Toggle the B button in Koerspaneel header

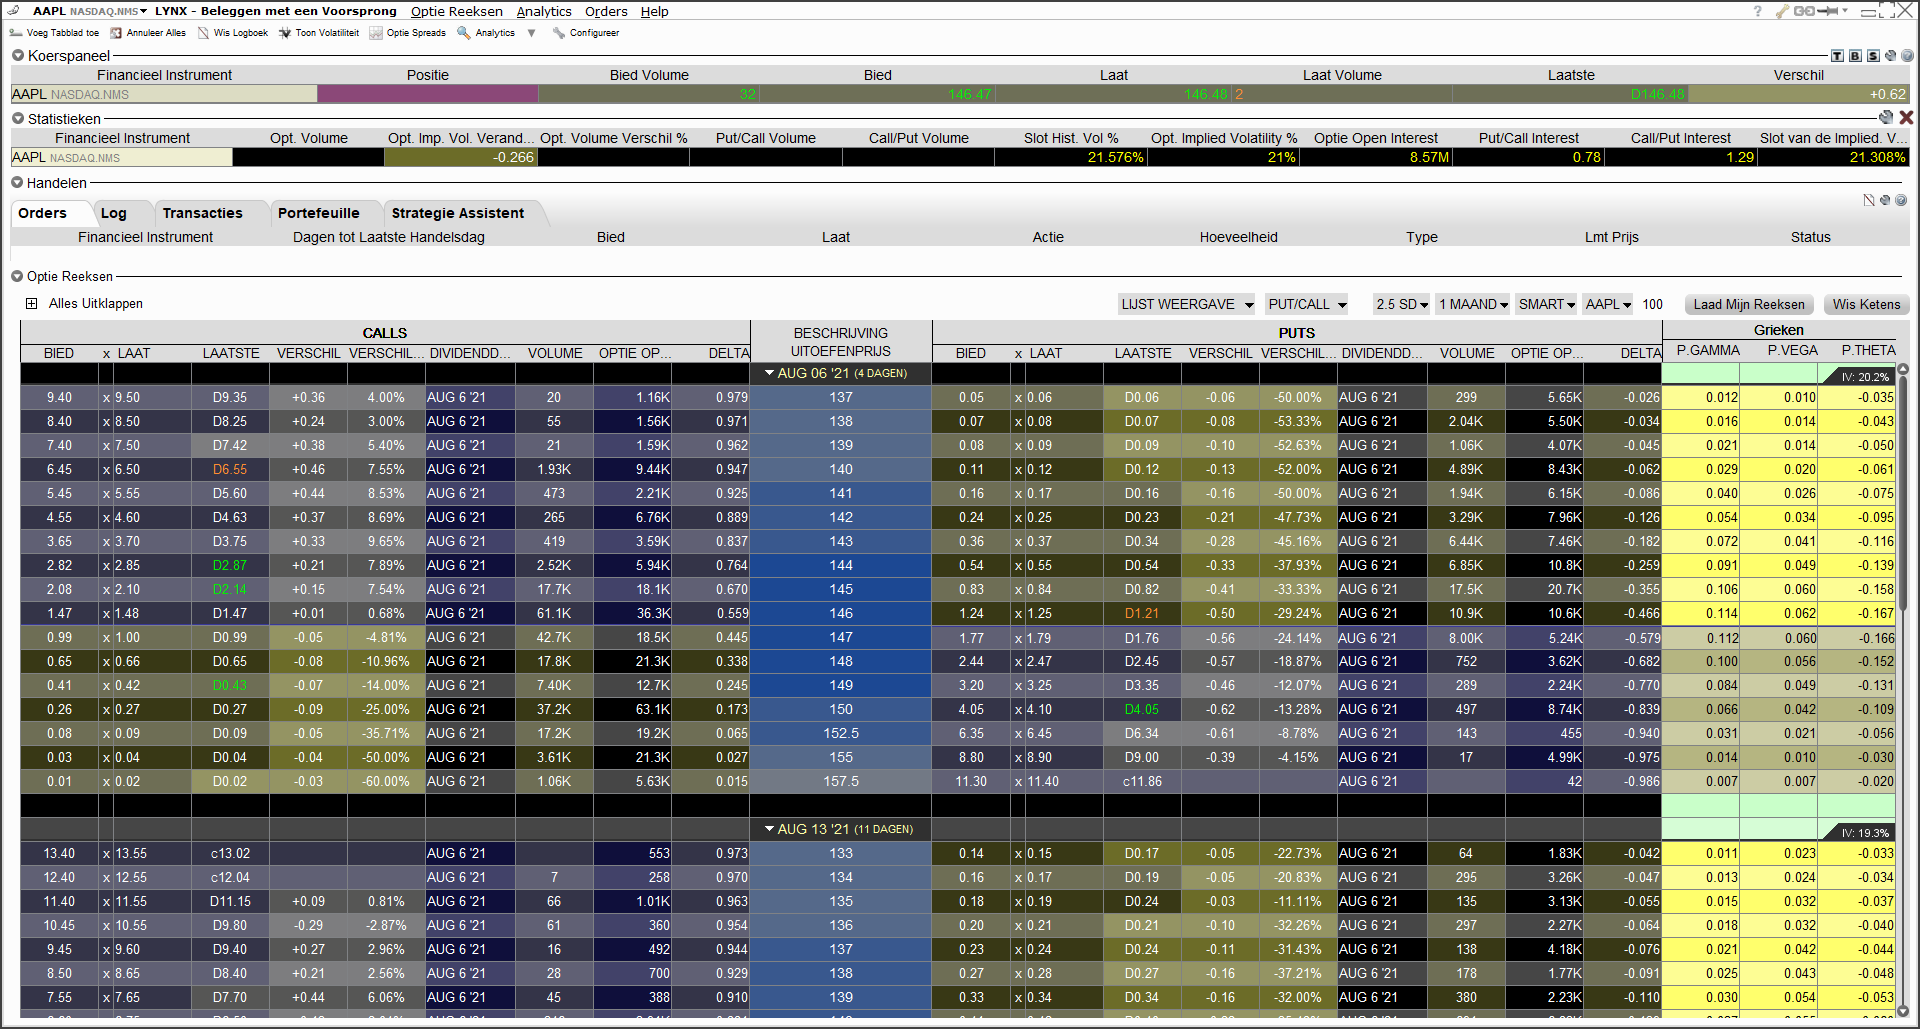[1855, 56]
